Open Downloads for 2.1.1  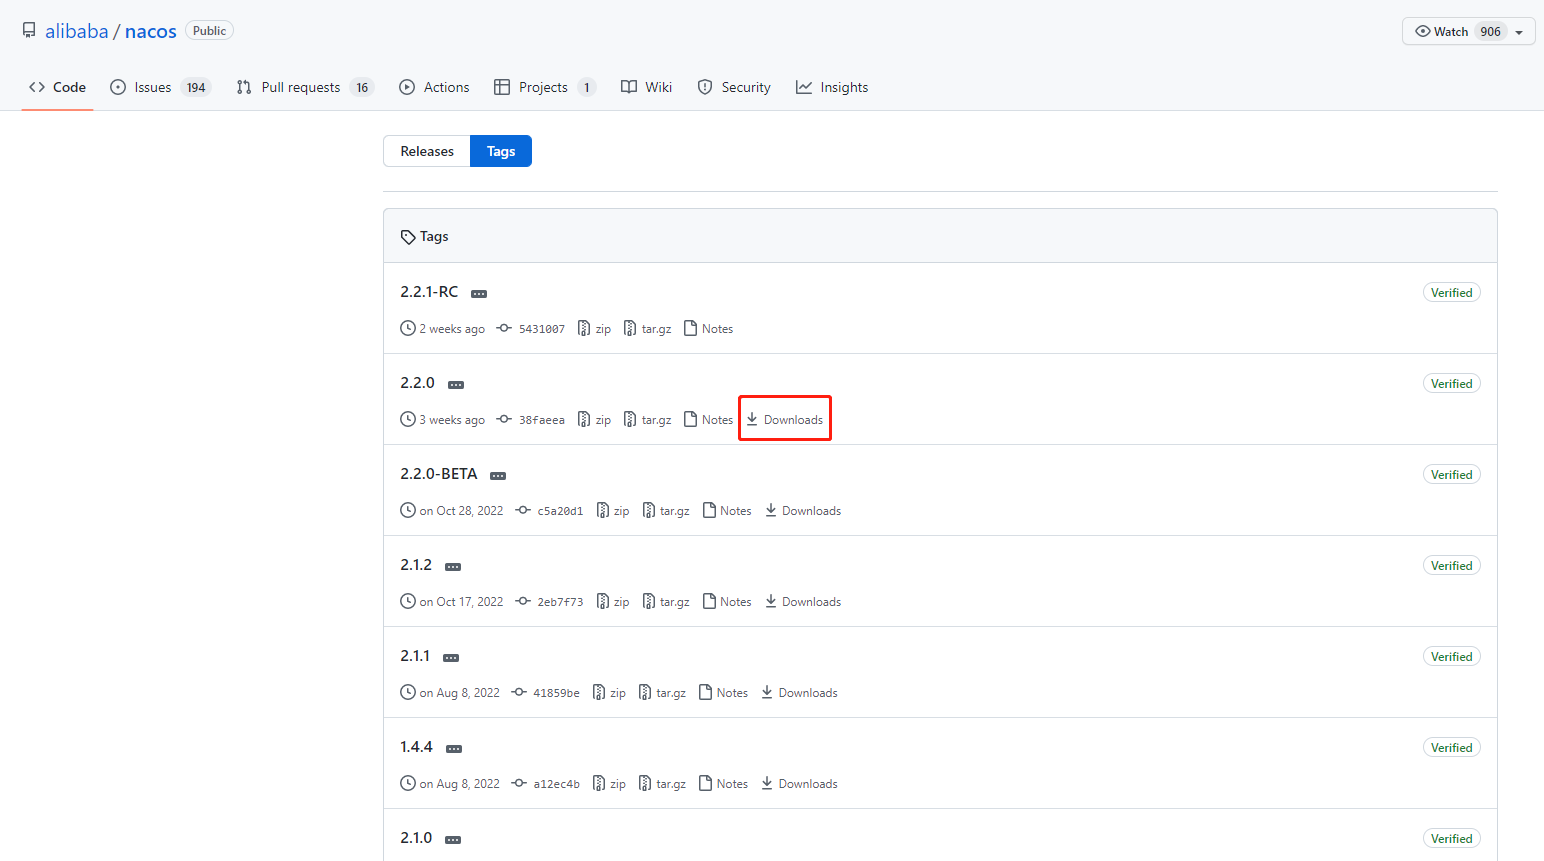799,693
